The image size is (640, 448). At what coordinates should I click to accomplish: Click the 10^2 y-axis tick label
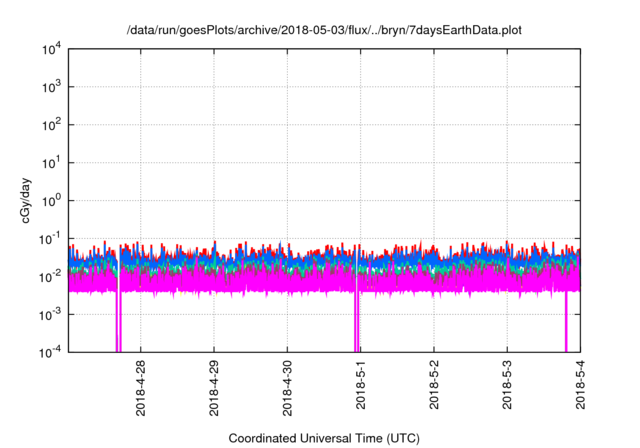(52, 125)
